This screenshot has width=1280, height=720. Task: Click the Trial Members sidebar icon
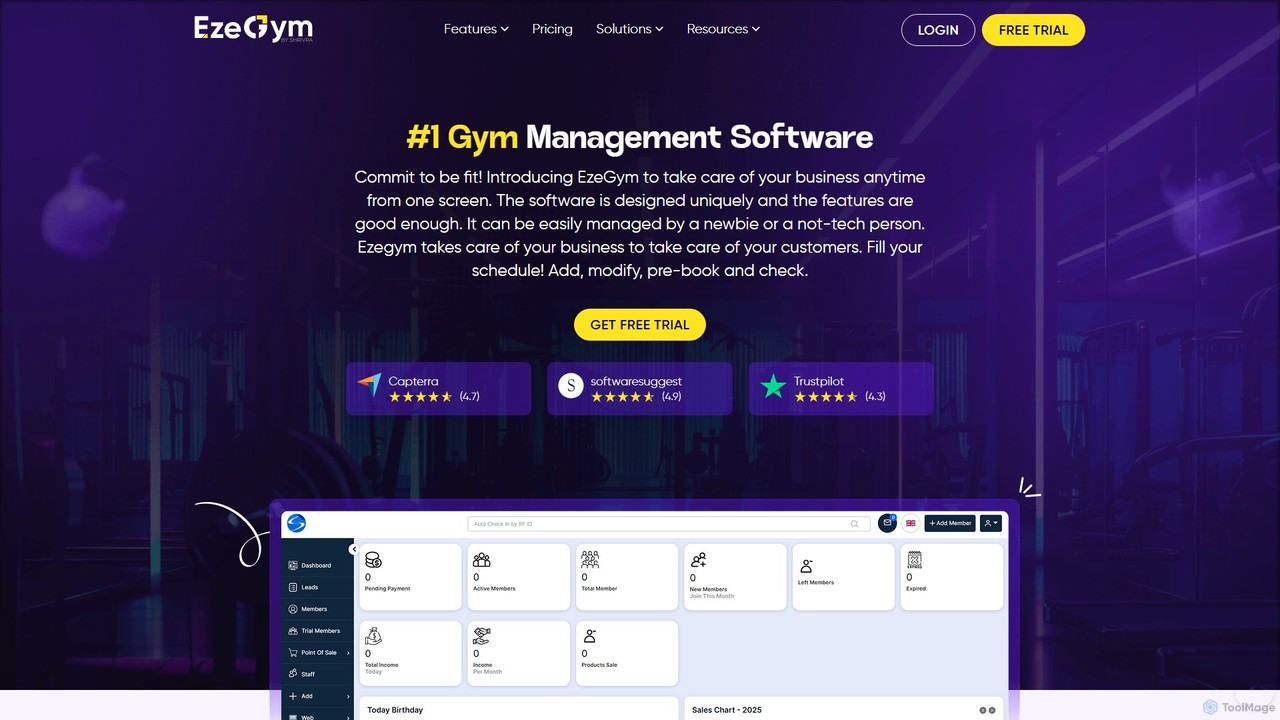coord(293,631)
